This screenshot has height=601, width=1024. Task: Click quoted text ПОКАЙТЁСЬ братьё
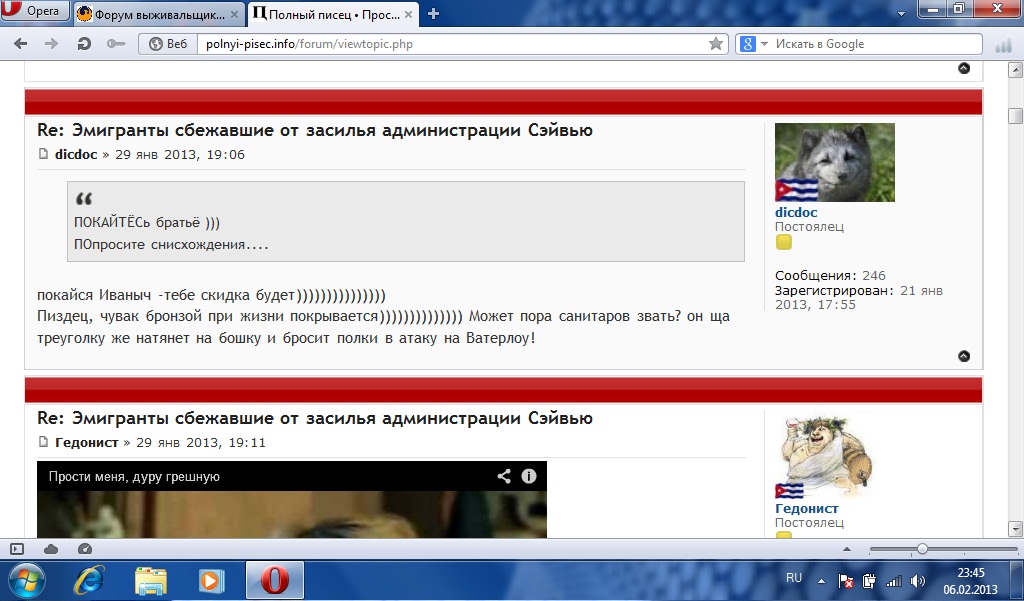[x=147, y=222]
